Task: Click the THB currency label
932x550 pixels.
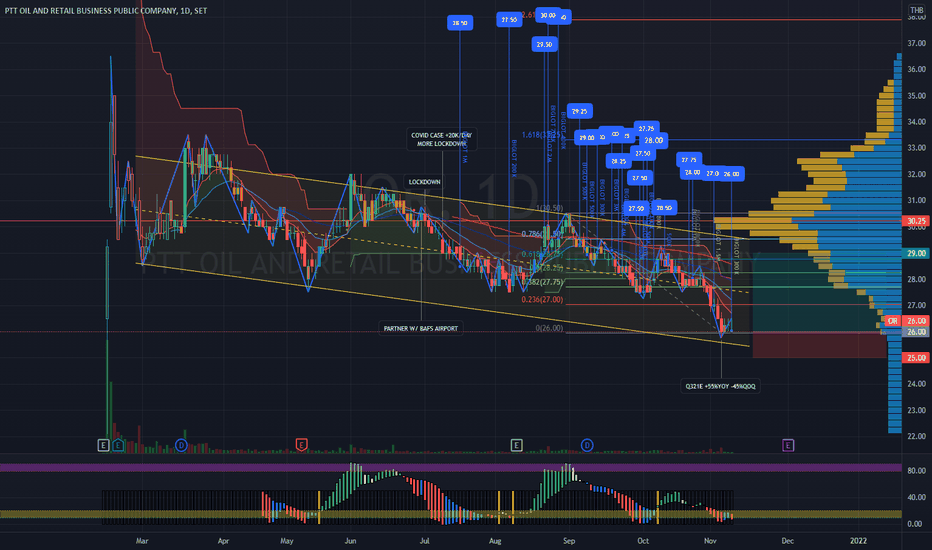Action: (917, 10)
